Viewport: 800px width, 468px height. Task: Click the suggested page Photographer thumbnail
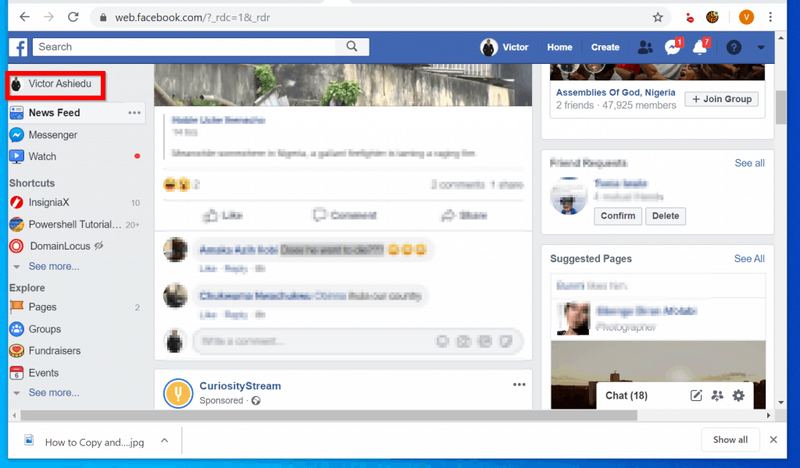(574, 318)
